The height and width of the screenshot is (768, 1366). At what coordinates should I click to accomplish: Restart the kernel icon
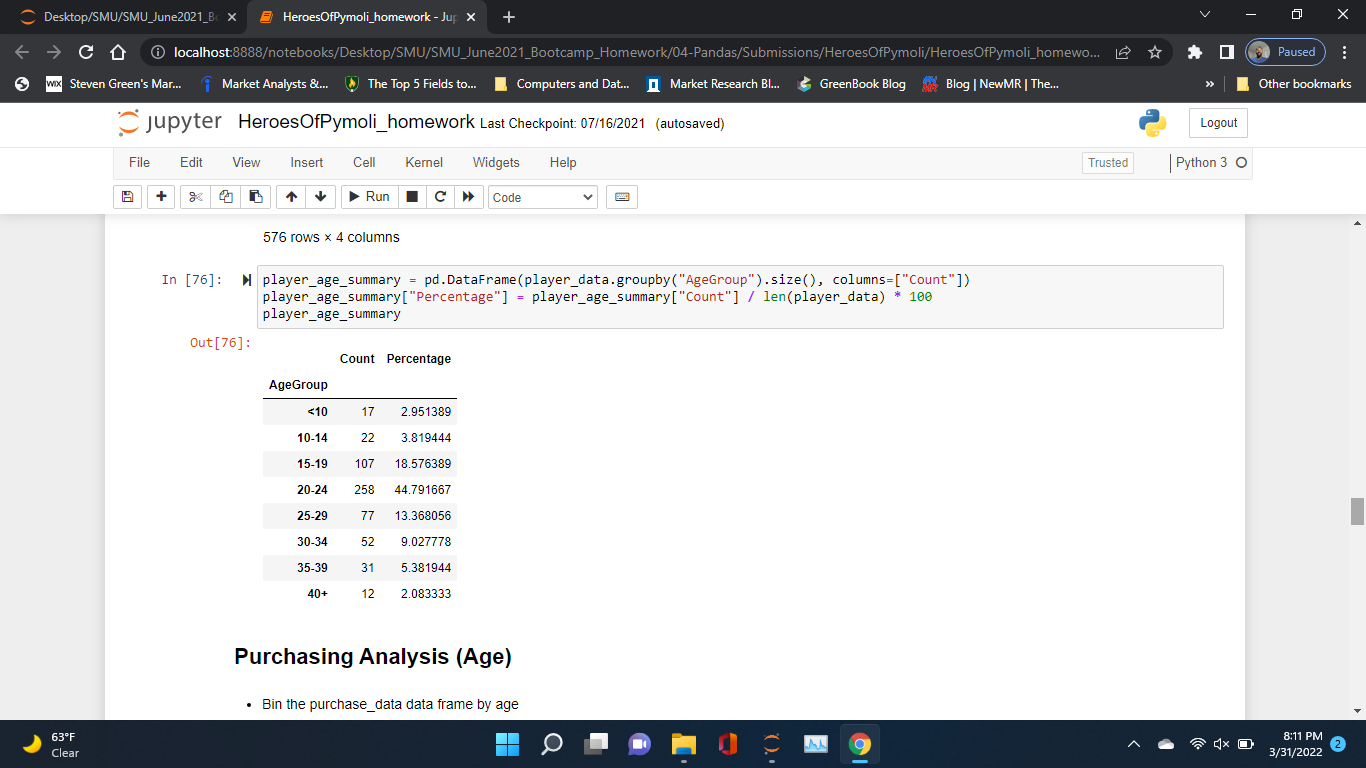439,197
